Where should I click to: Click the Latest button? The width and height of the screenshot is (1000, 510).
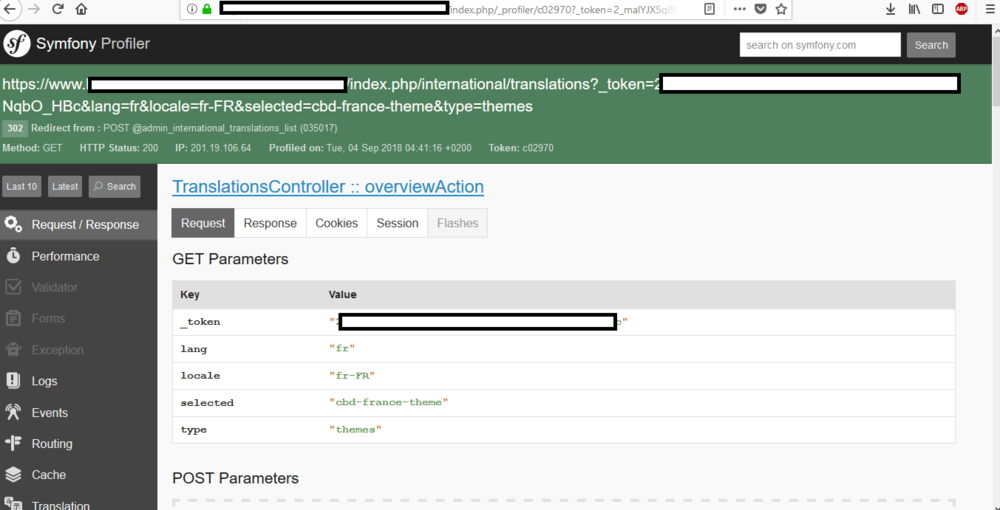(x=65, y=186)
